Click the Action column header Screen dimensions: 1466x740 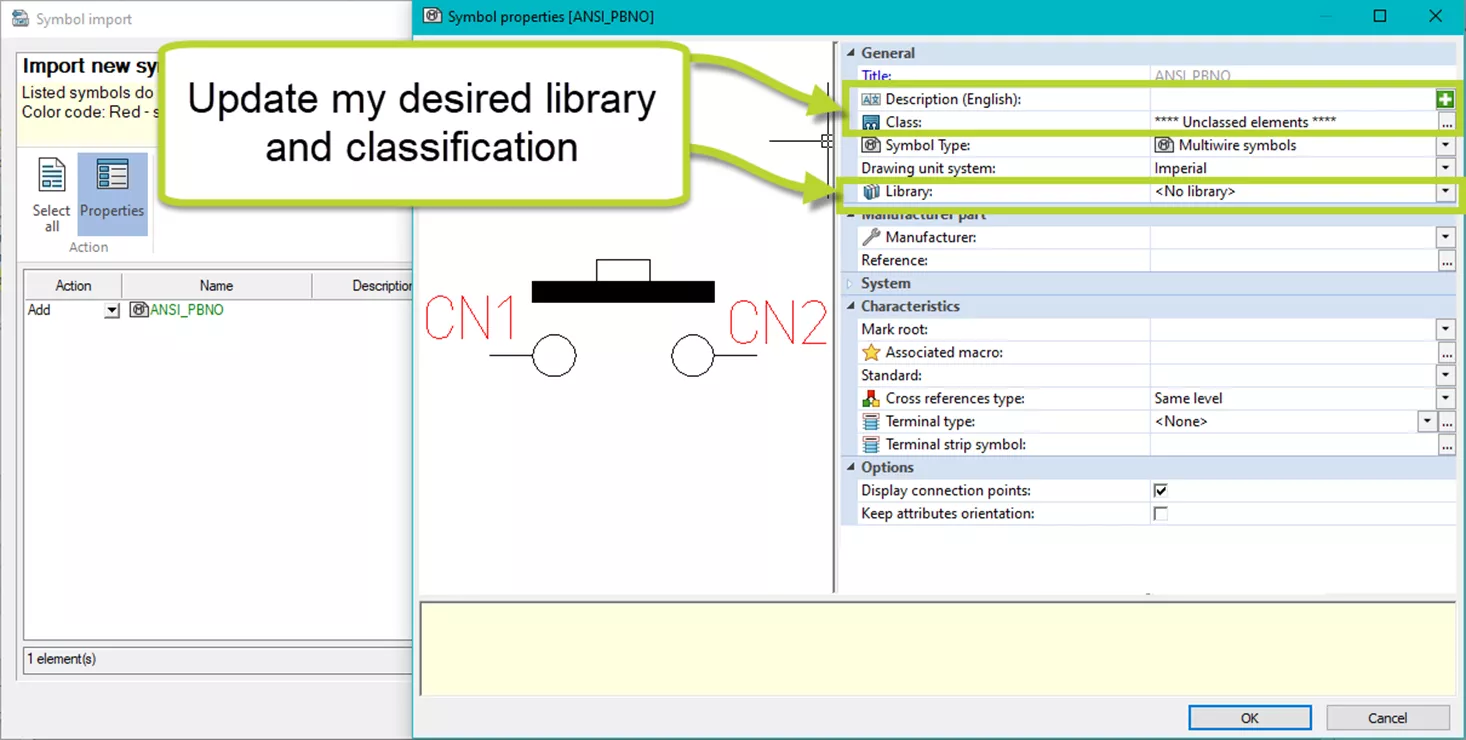pos(73,285)
